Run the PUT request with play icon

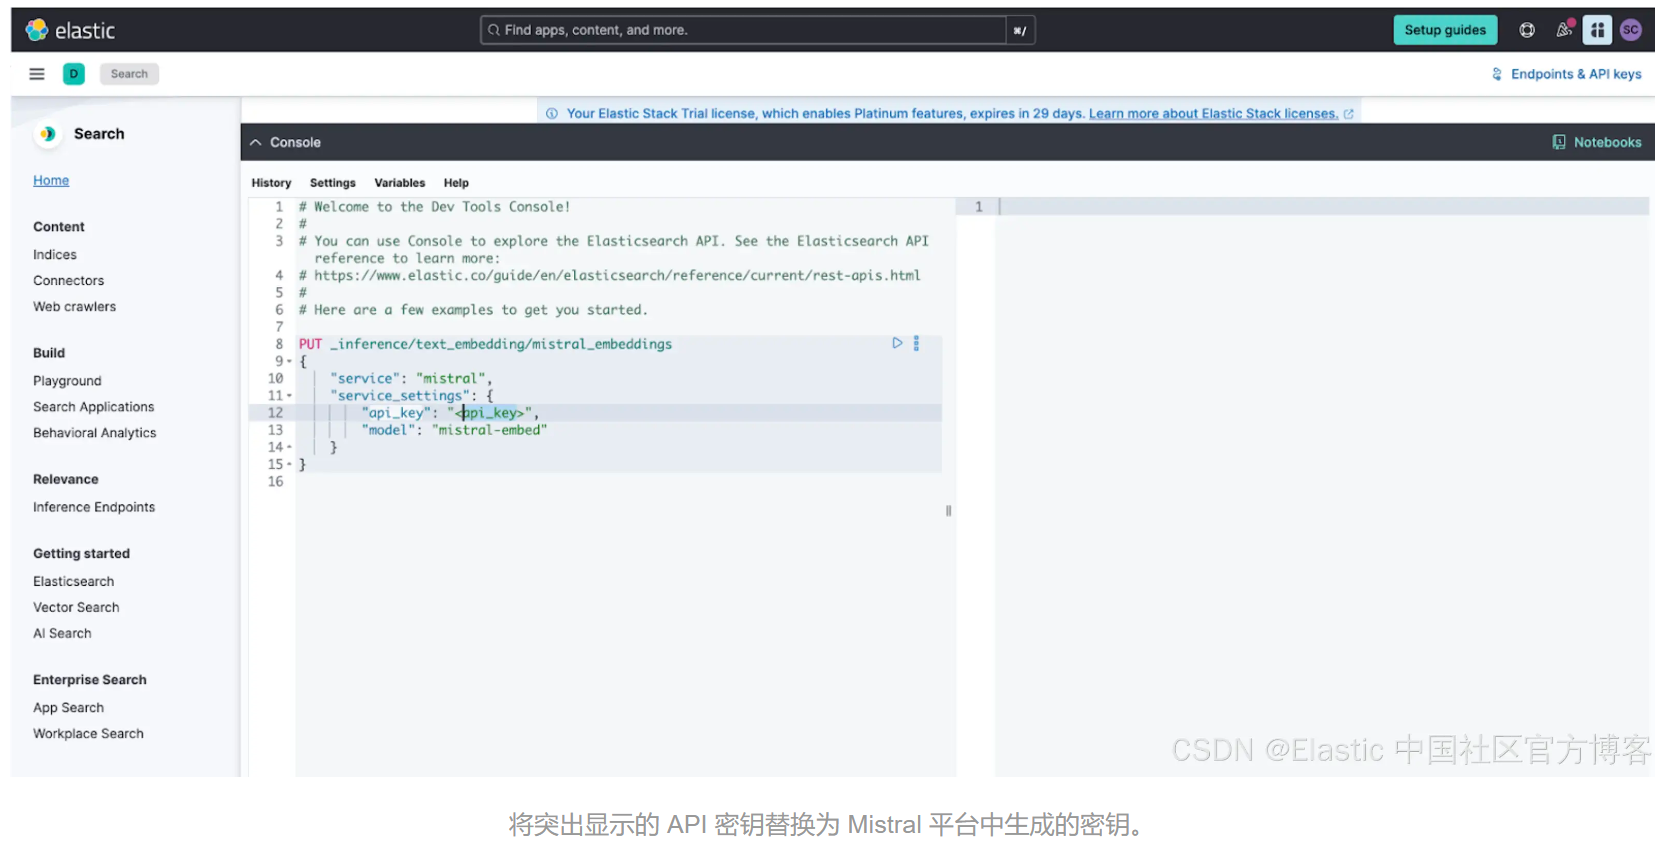pyautogui.click(x=897, y=343)
